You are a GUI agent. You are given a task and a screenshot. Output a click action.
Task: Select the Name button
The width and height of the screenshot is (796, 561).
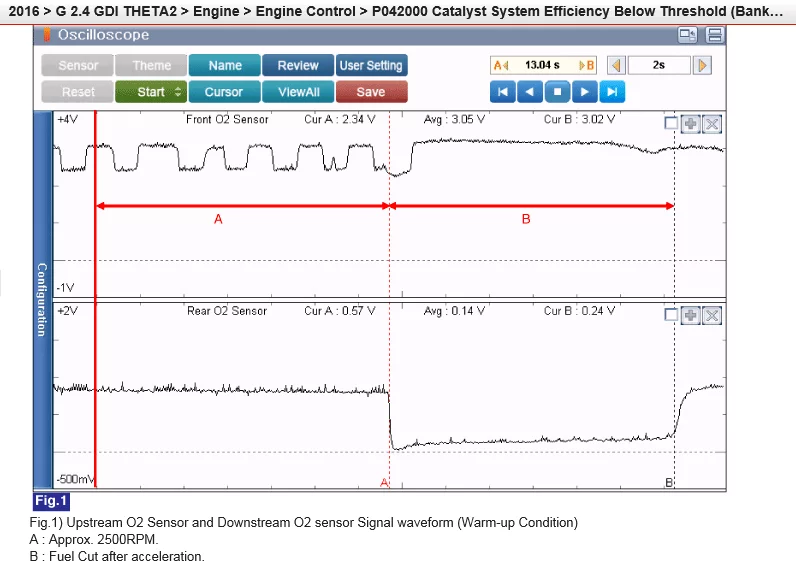225,65
